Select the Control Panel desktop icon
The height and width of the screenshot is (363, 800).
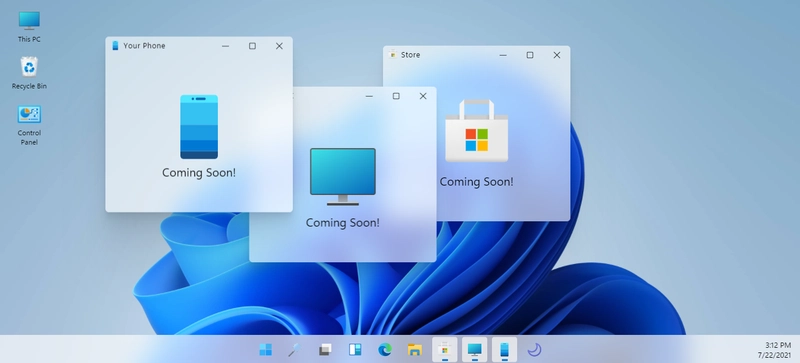(x=29, y=125)
